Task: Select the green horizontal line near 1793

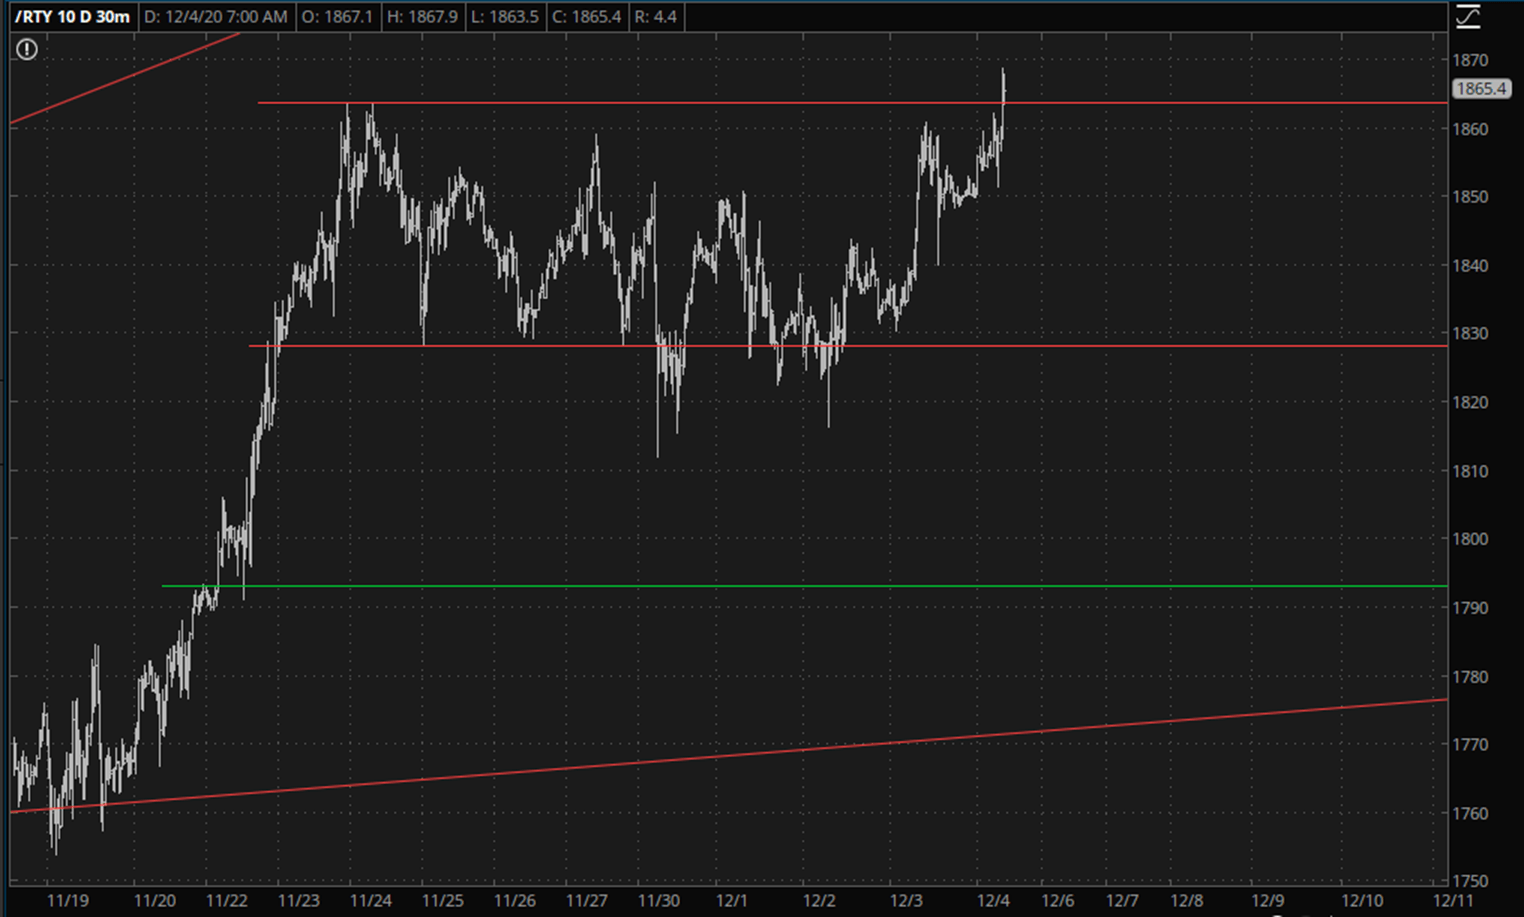Action: pos(800,586)
